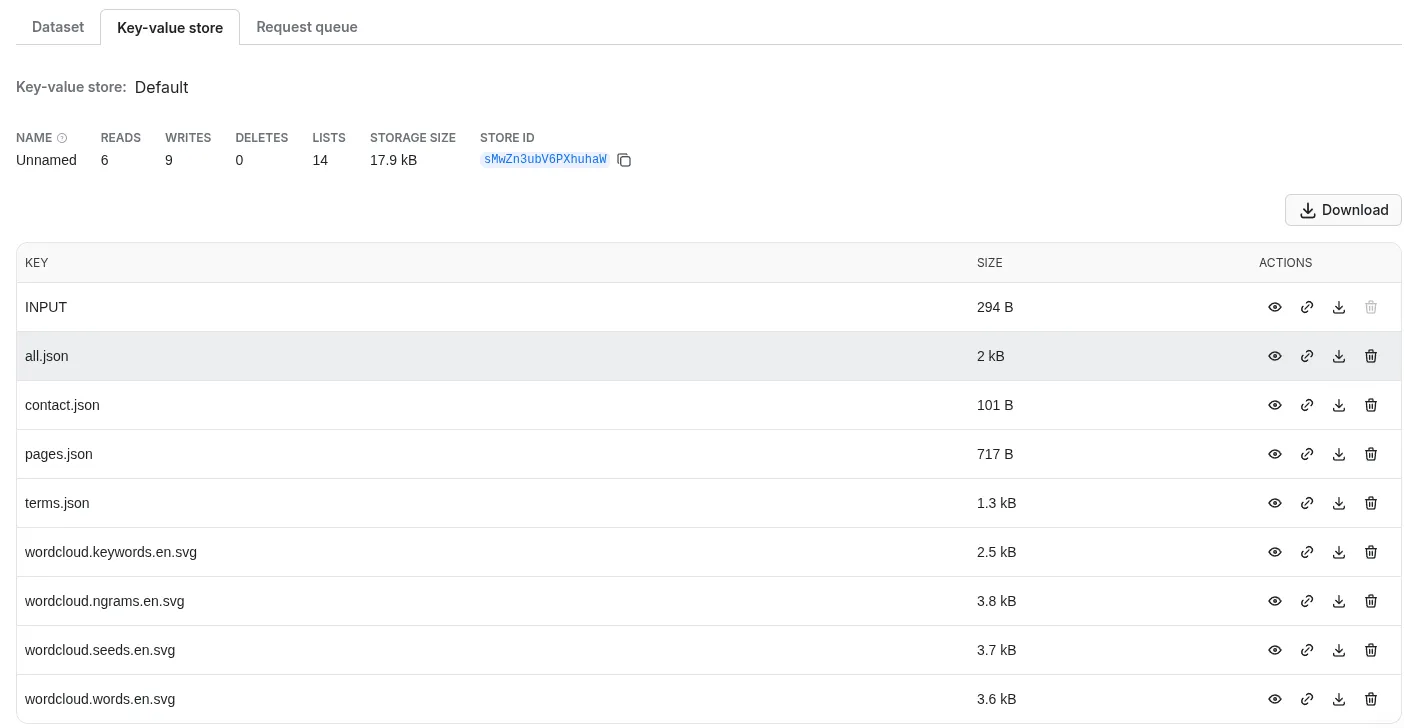Screen dimensions: 1404x728
Task: Copy the store ID to clipboard
Action: 624,160
